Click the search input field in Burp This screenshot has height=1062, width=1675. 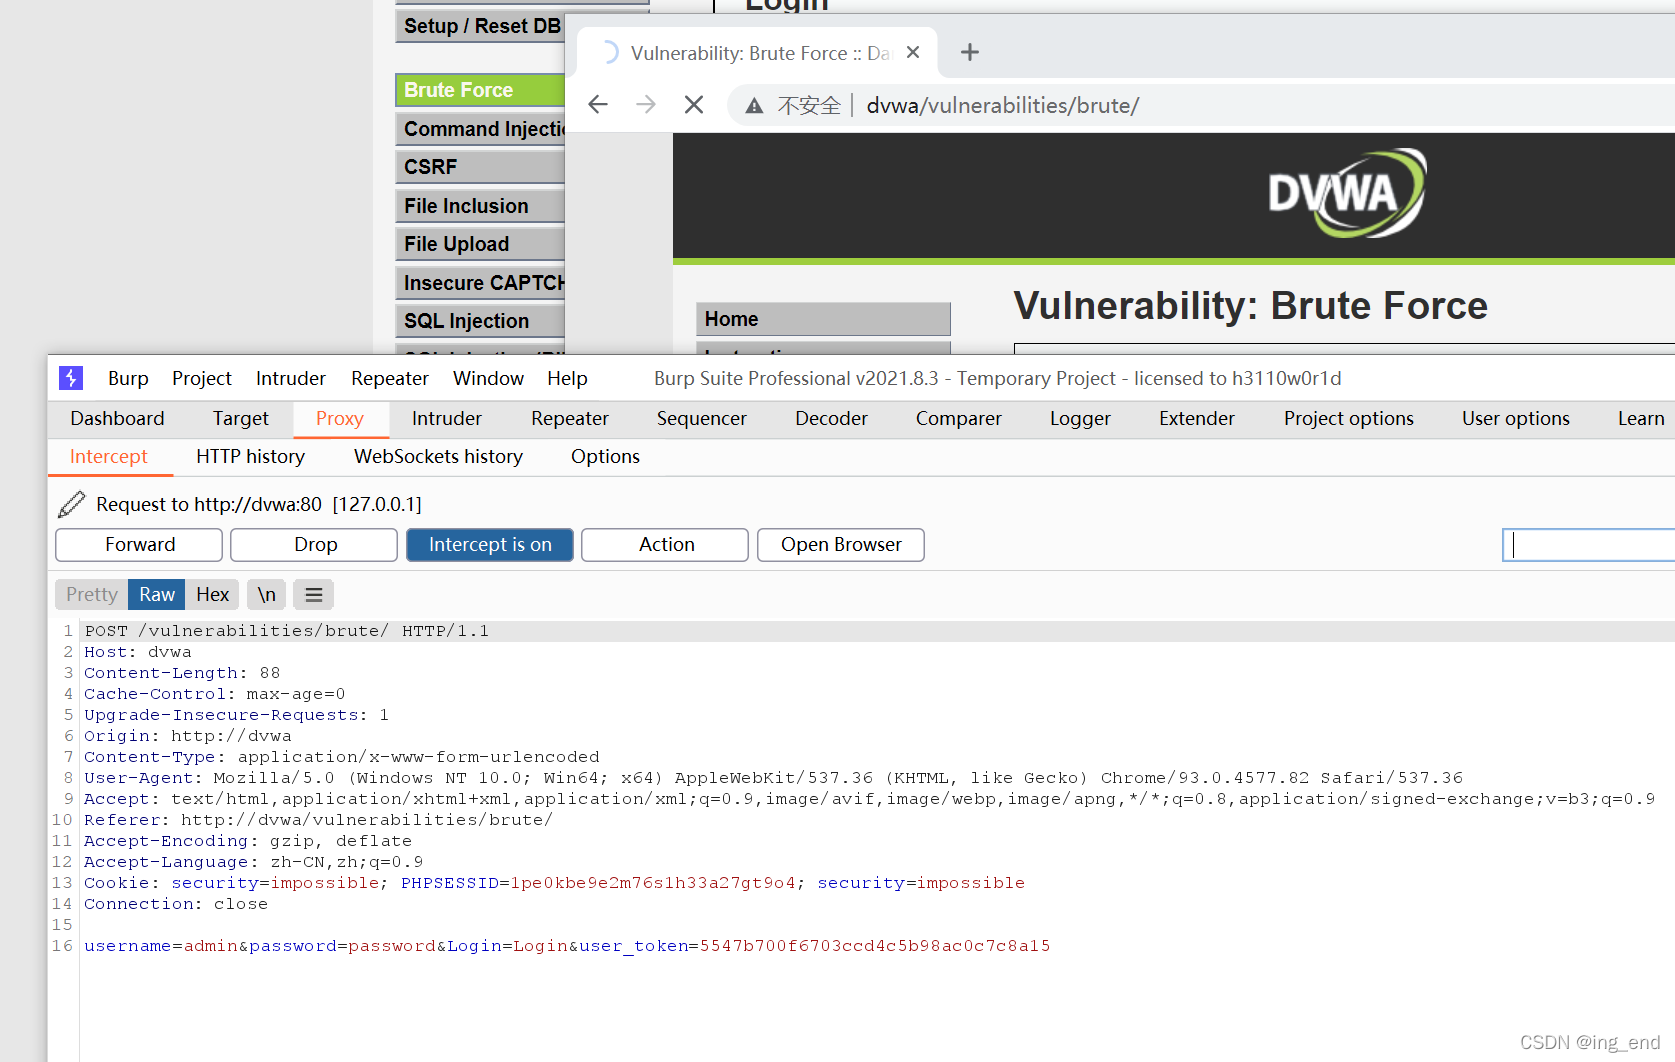point(1588,545)
